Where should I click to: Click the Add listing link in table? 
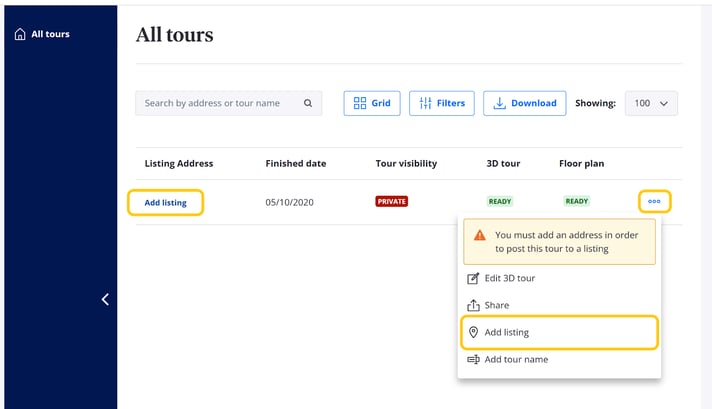[165, 203]
